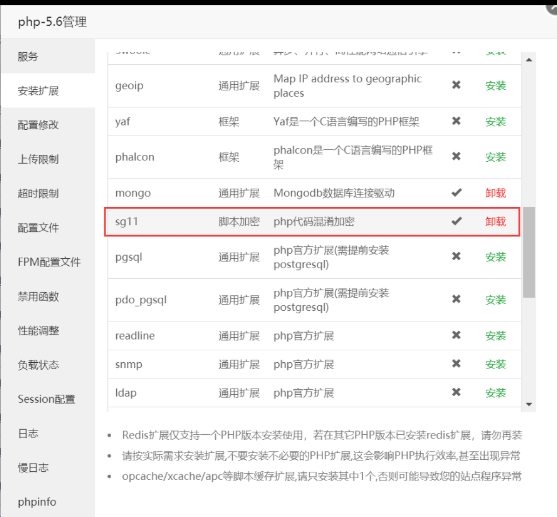Screen dimensions: 557x517
Task: Install the yaf extension
Action: click(496, 122)
